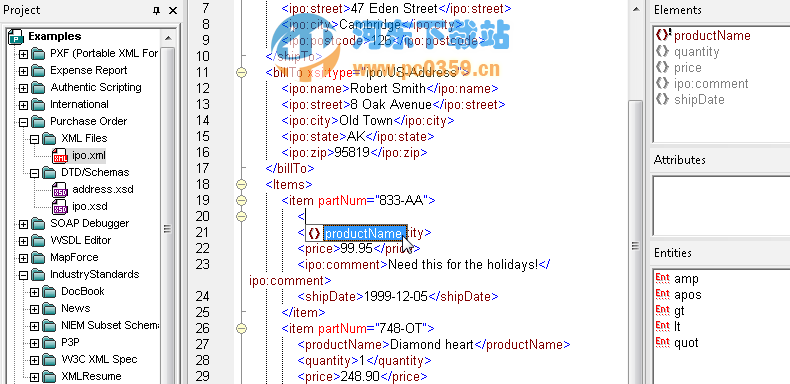Insert the quot entity
790x384 pixels.
click(686, 343)
